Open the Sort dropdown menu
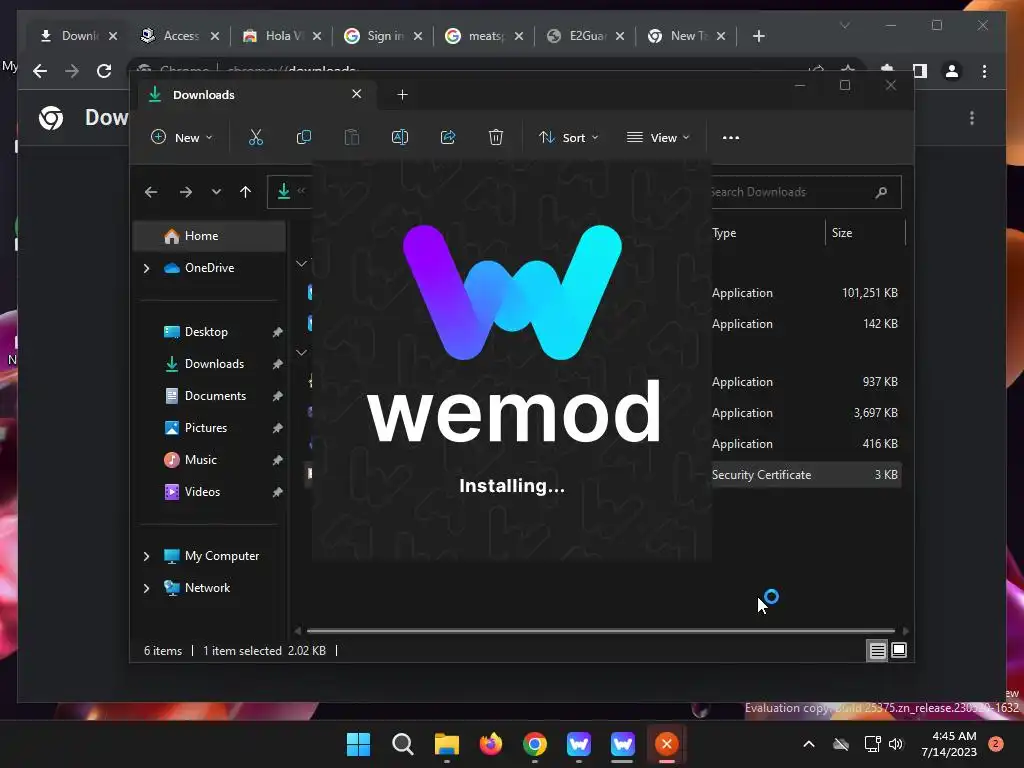 point(568,137)
